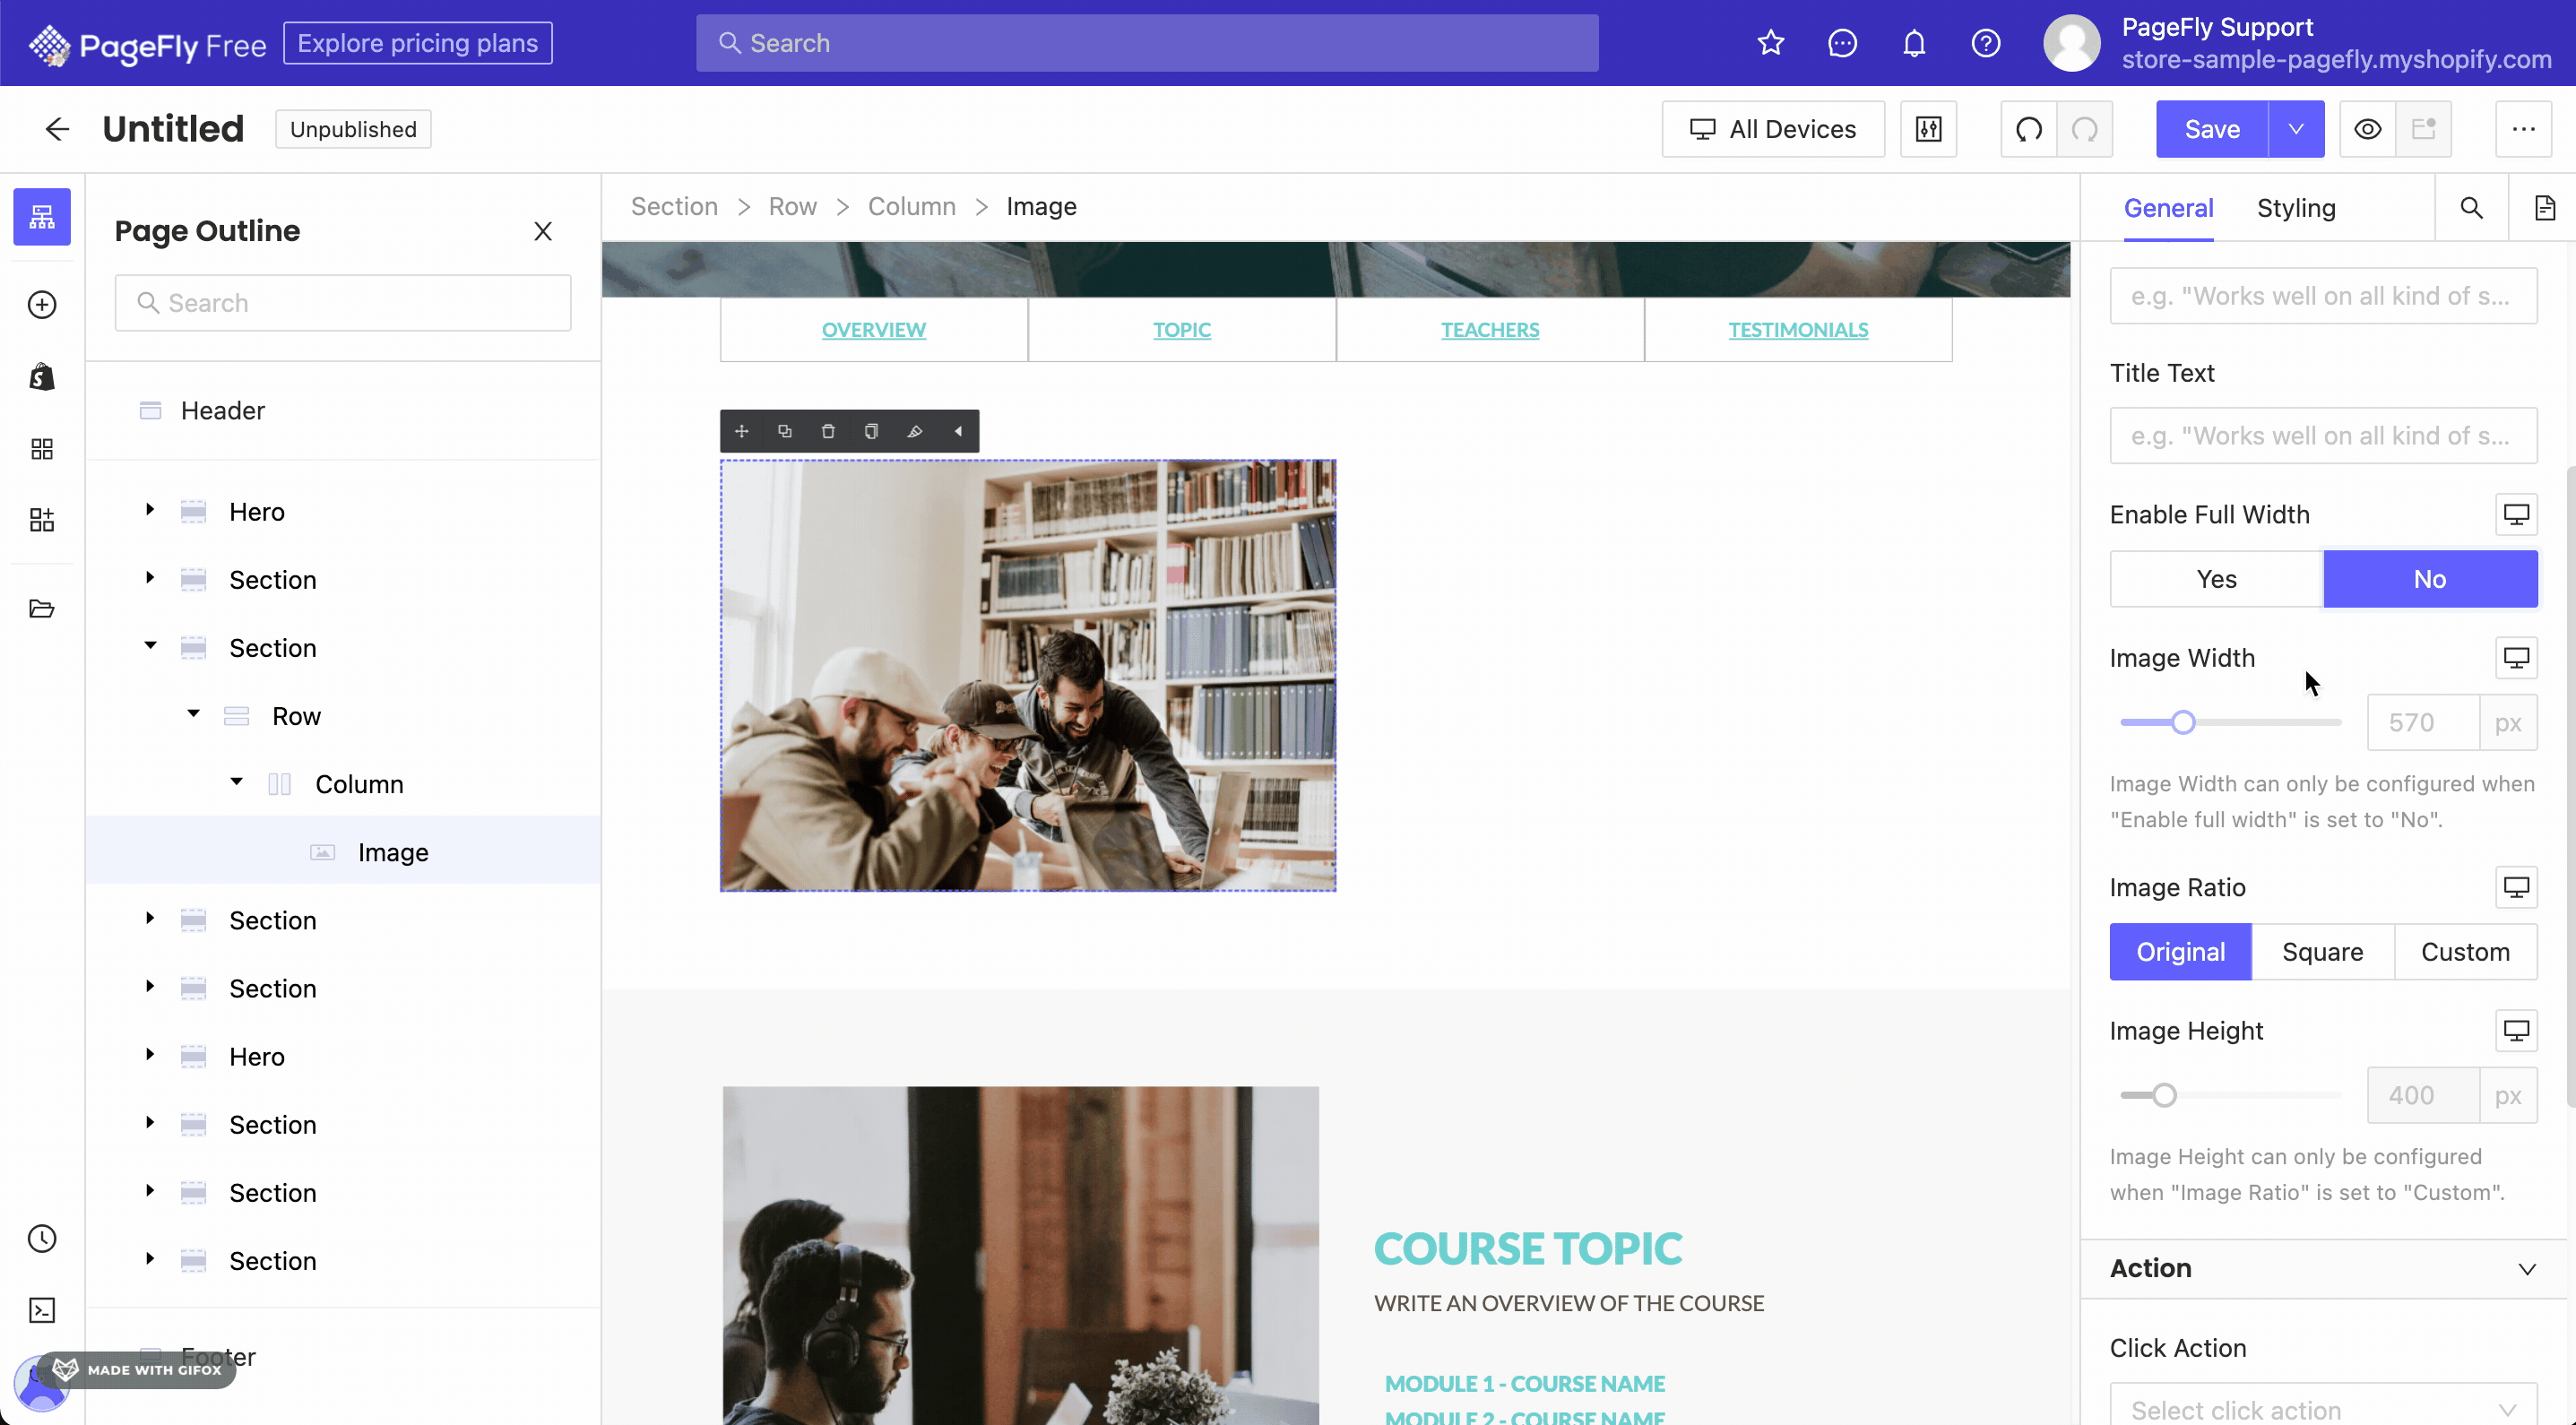Click the Shopify bag icon in sidebar
The height and width of the screenshot is (1425, 2576).
pos(42,377)
